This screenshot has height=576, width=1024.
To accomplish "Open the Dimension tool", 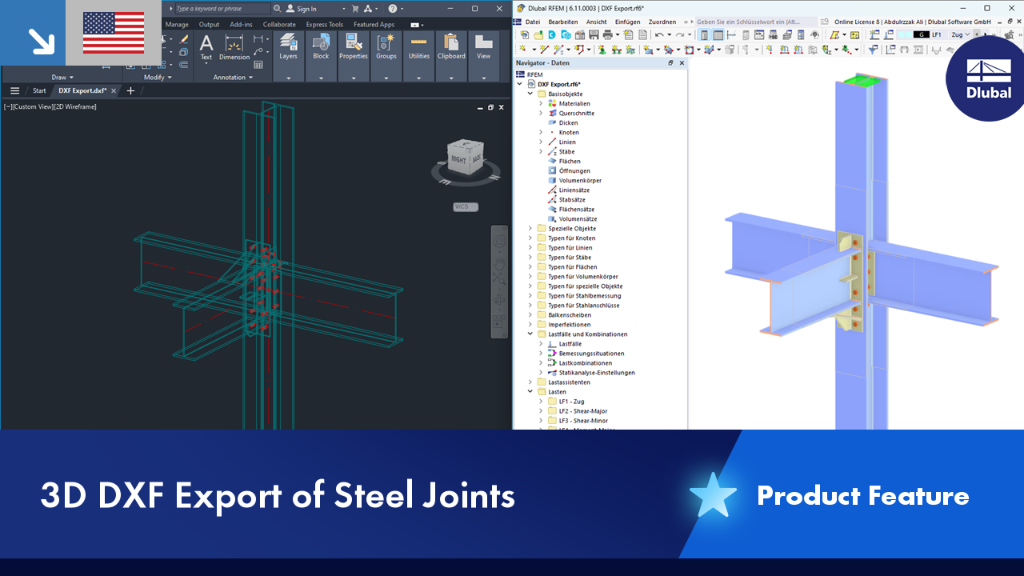I will click(x=234, y=48).
